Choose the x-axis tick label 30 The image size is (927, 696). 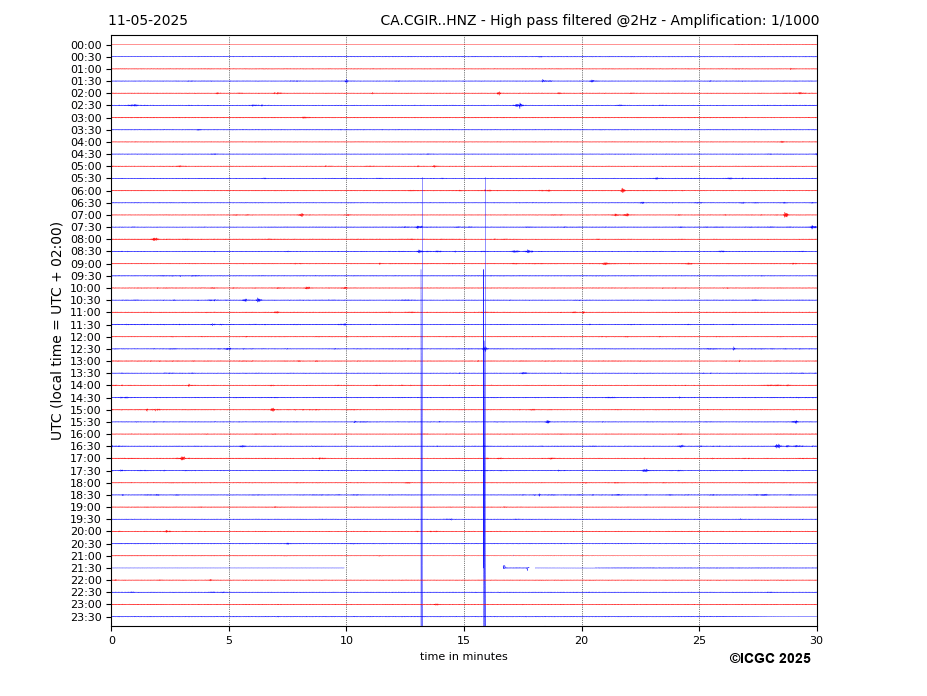pyautogui.click(x=817, y=640)
